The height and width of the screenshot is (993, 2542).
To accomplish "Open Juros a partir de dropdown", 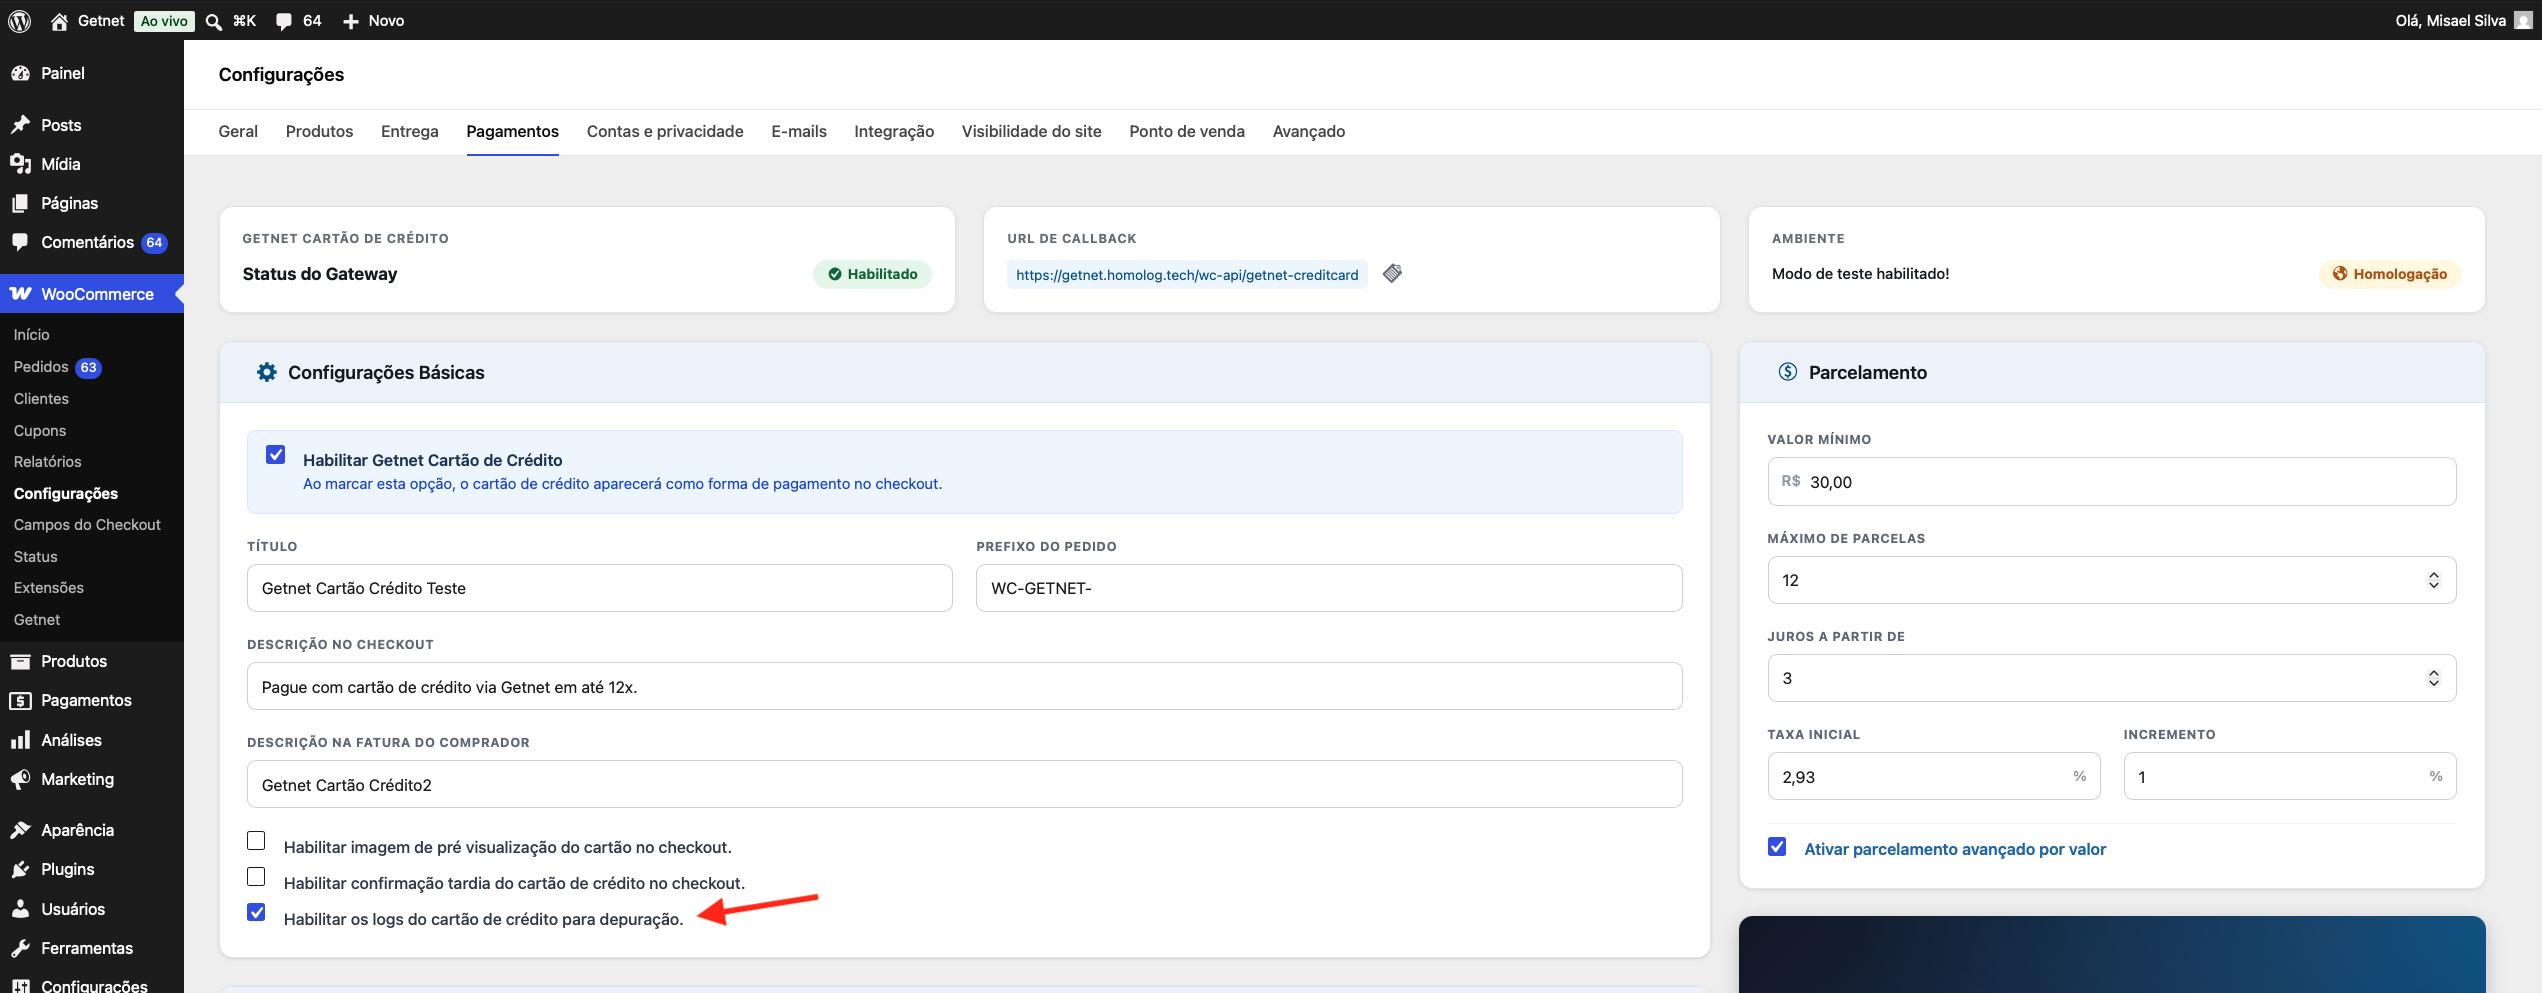I will tap(2112, 678).
